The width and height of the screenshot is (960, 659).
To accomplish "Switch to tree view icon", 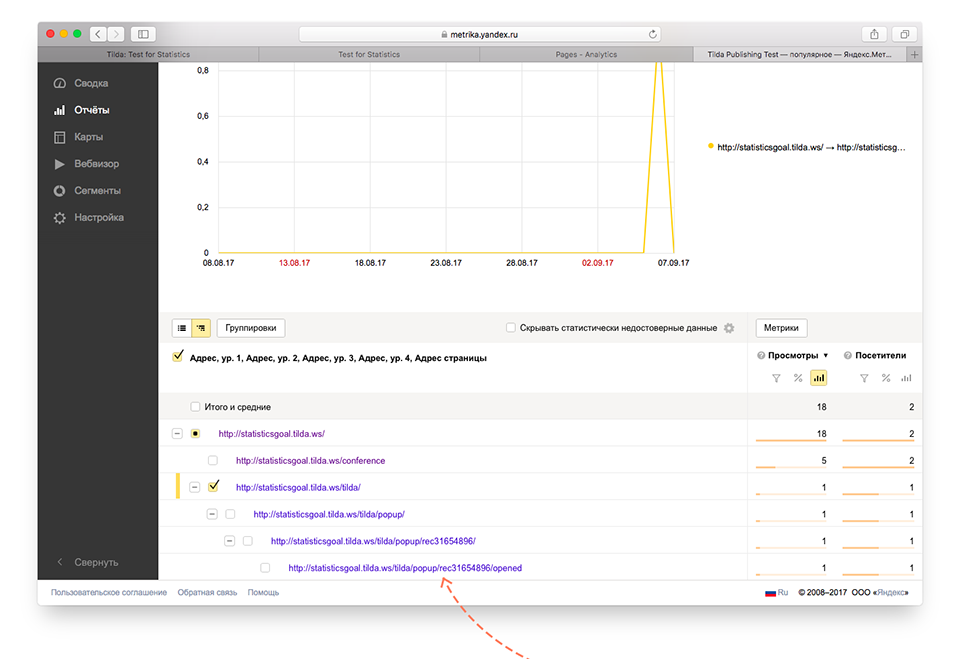I will pos(201,328).
